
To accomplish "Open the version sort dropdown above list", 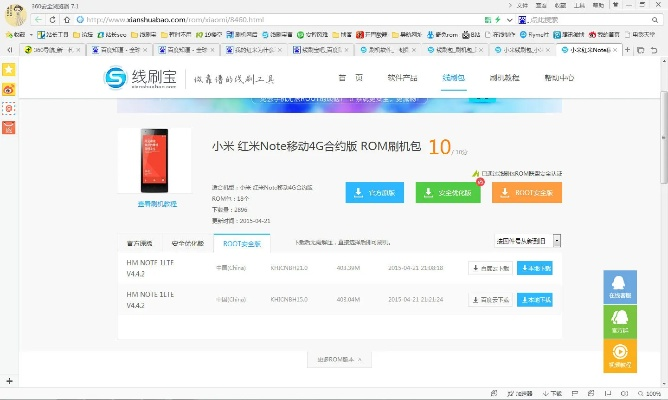I will pos(527,241).
